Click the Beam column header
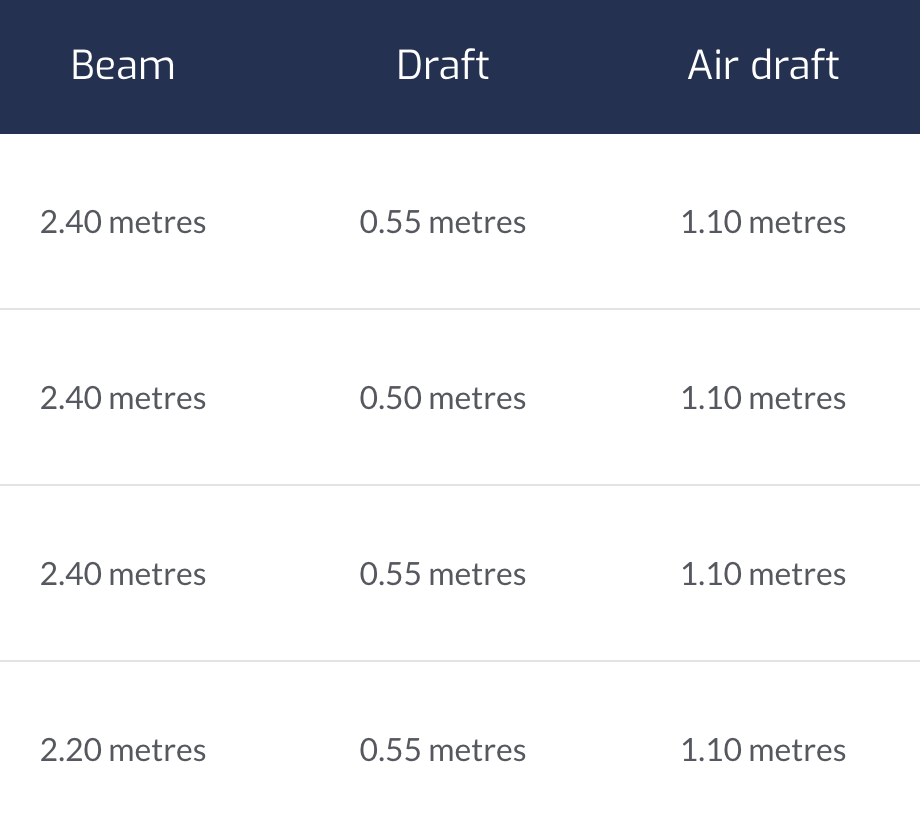The width and height of the screenshot is (920, 834). click(123, 66)
